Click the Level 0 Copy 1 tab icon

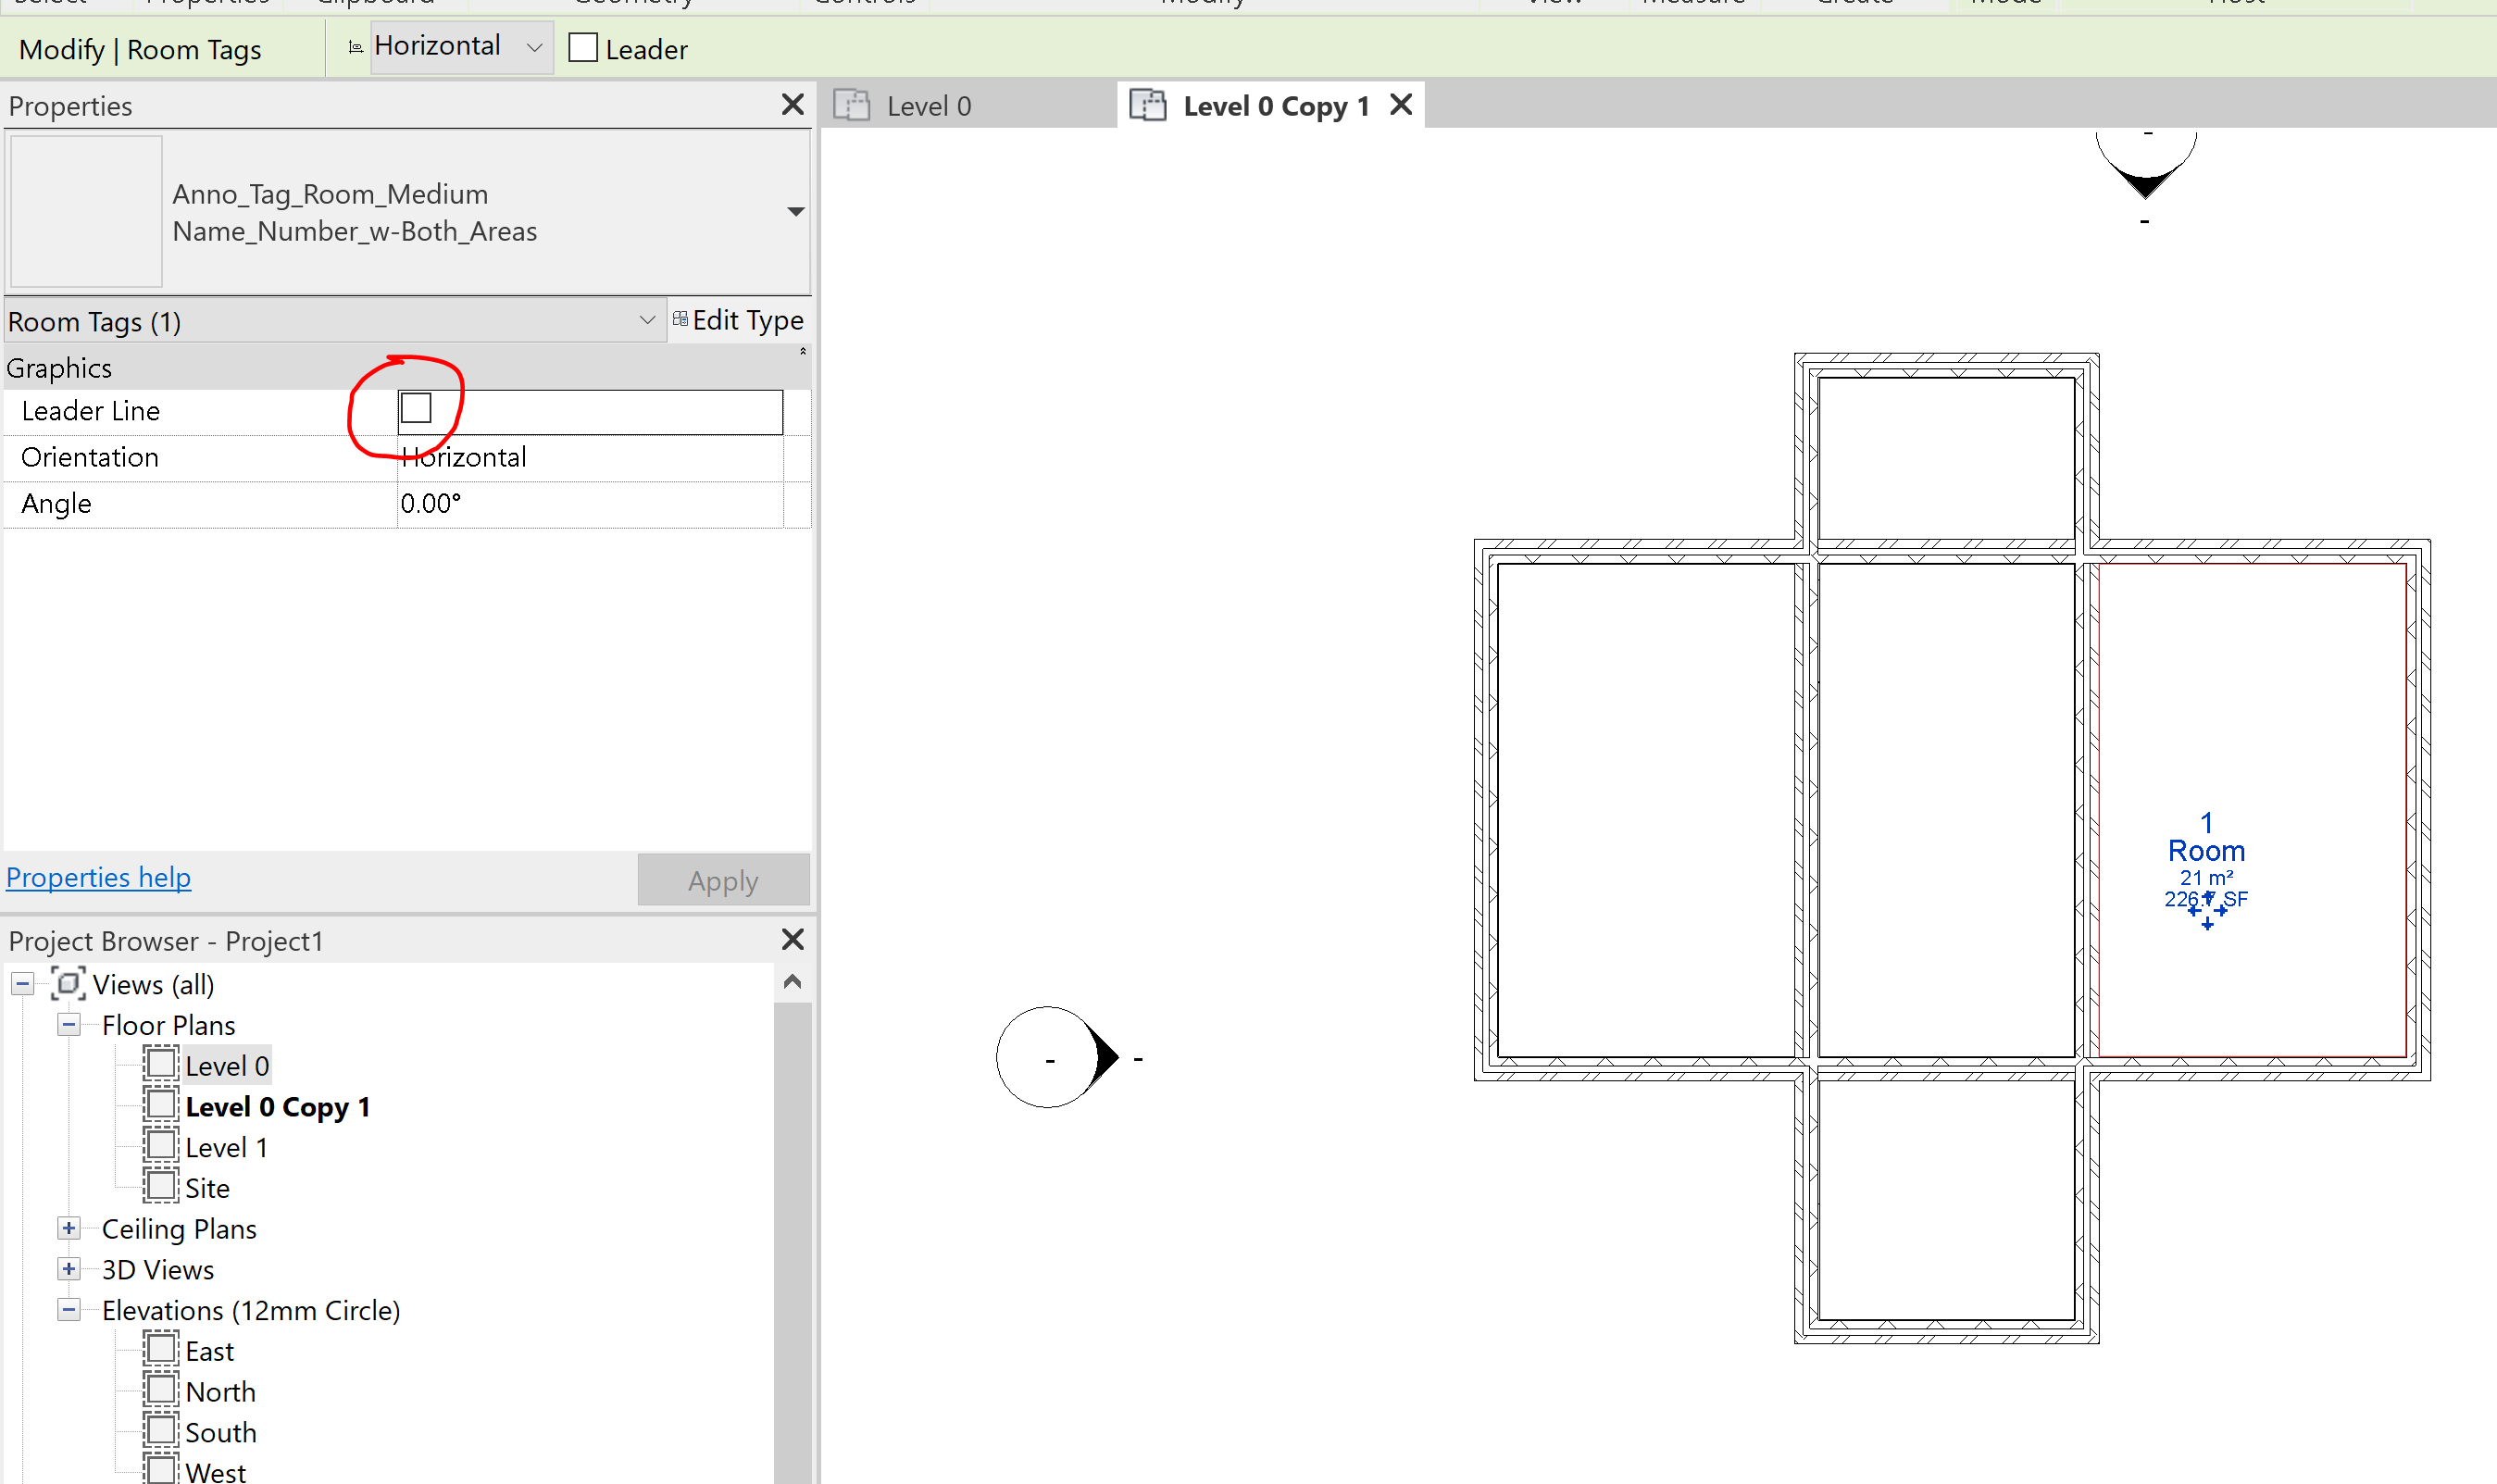click(x=1148, y=104)
